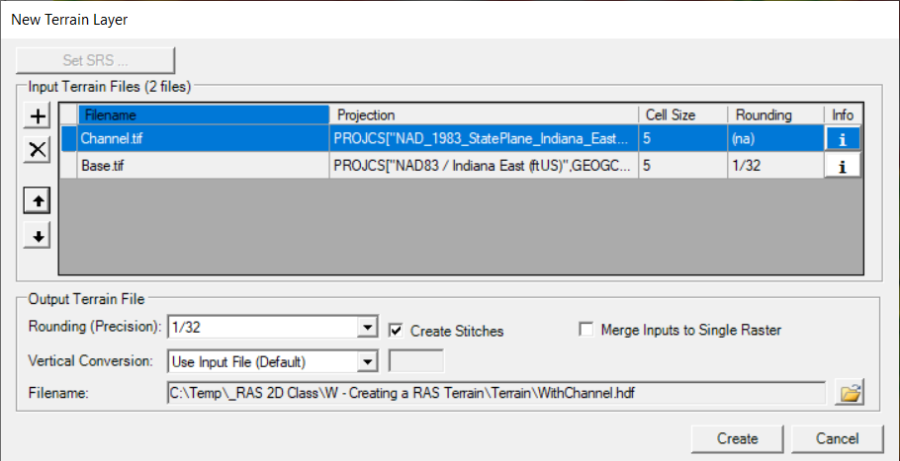Click the cell size value for Base.tif
The width and height of the screenshot is (900, 461).
point(683,166)
